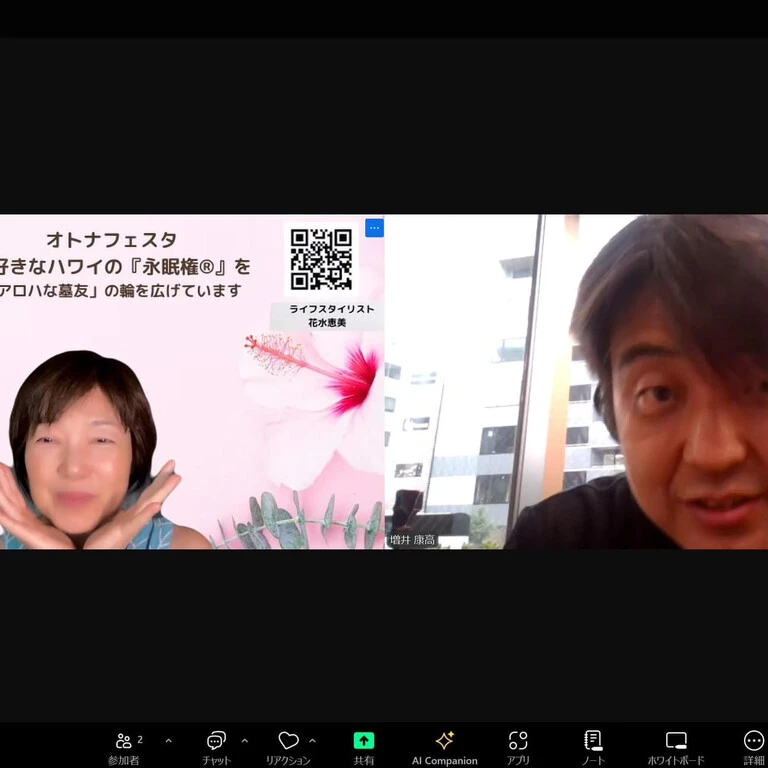Click the QR code in left video
The image size is (768, 768).
click(x=321, y=259)
